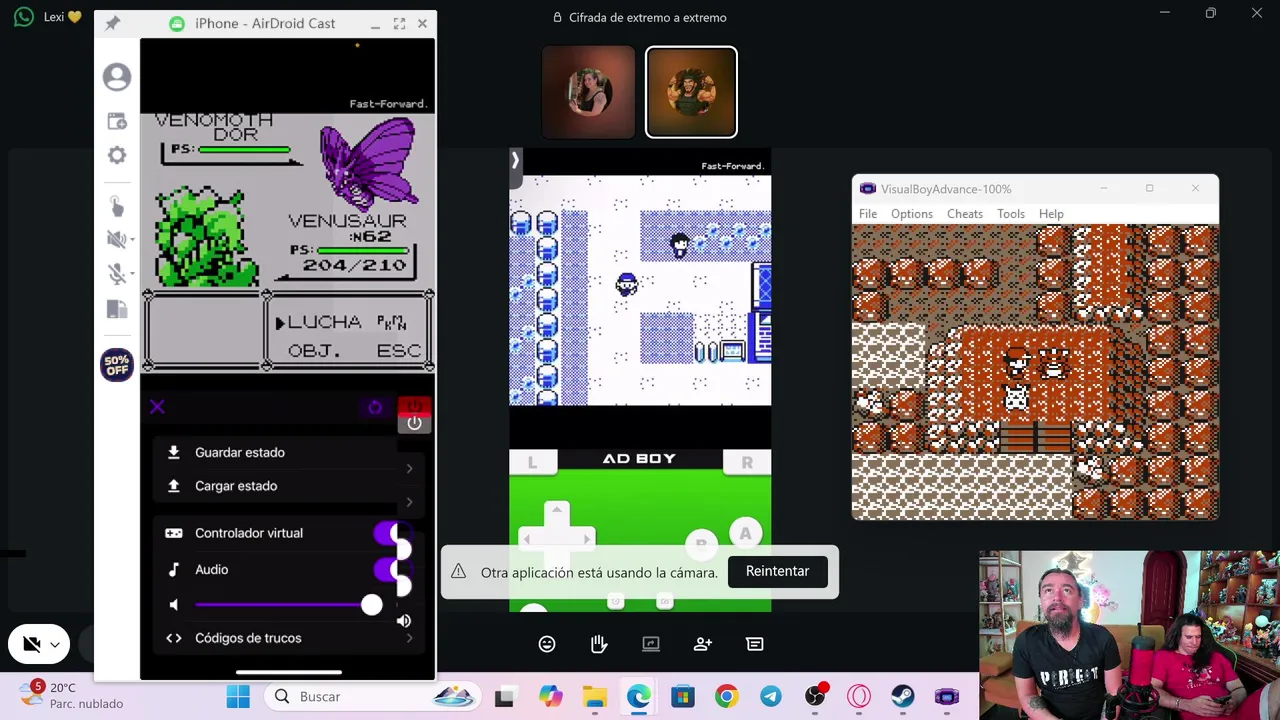Viewport: 1280px width, 720px height.
Task: Open Cheats menu in VisualBoyAdvance
Action: pyautogui.click(x=965, y=214)
